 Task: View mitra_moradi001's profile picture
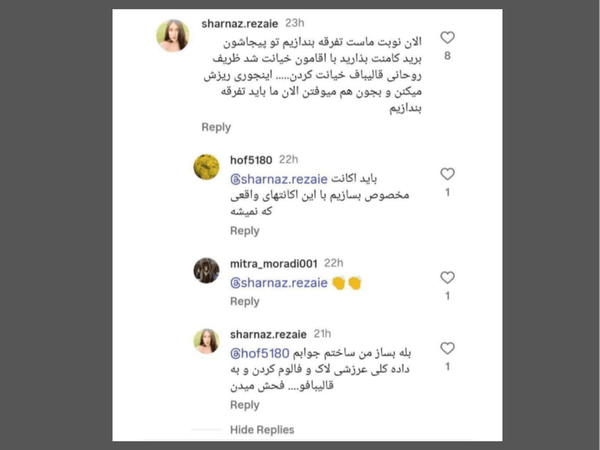pyautogui.click(x=206, y=270)
